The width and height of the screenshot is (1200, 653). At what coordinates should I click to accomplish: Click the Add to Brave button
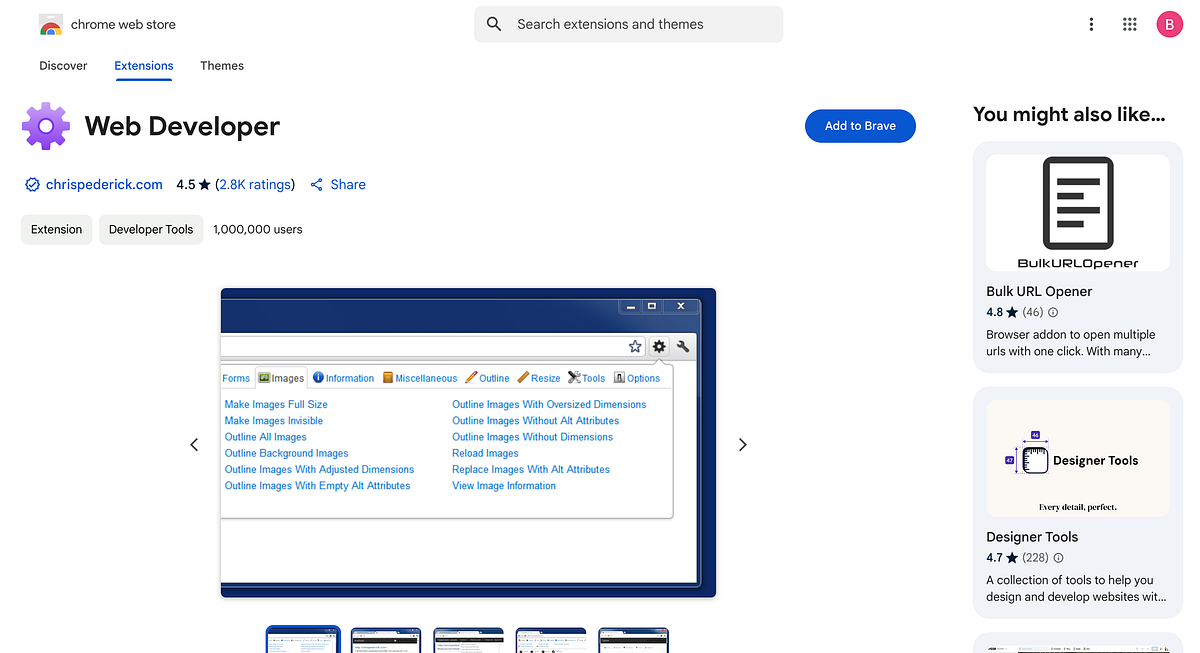coord(860,126)
